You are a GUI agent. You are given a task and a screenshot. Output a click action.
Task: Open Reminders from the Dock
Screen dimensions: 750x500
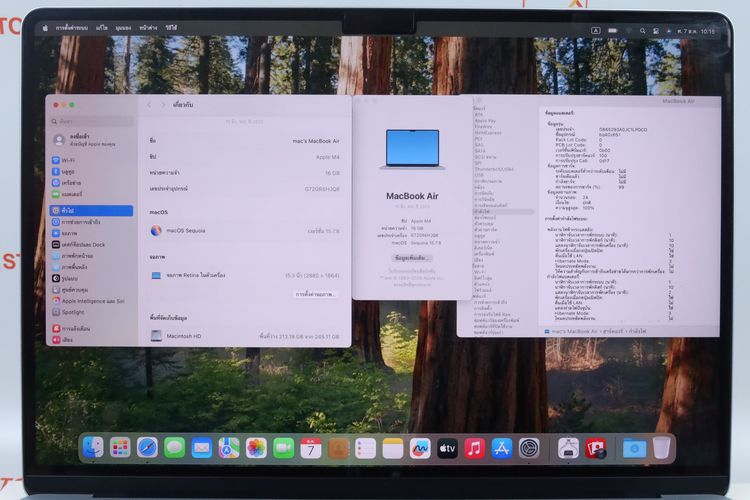coord(365,448)
